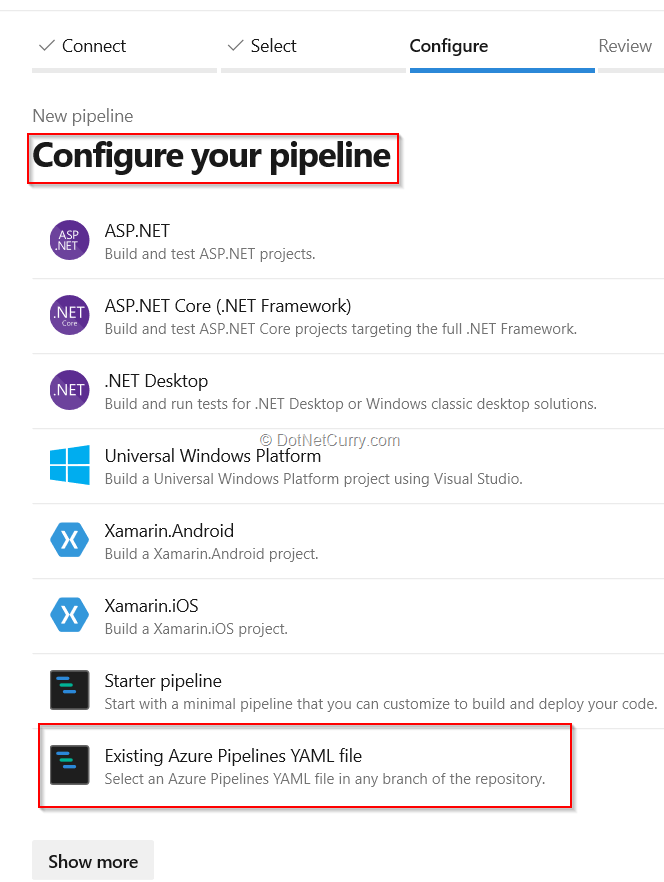Choose the Starter pipeline title
Image resolution: width=664 pixels, height=882 pixels.
(163, 681)
